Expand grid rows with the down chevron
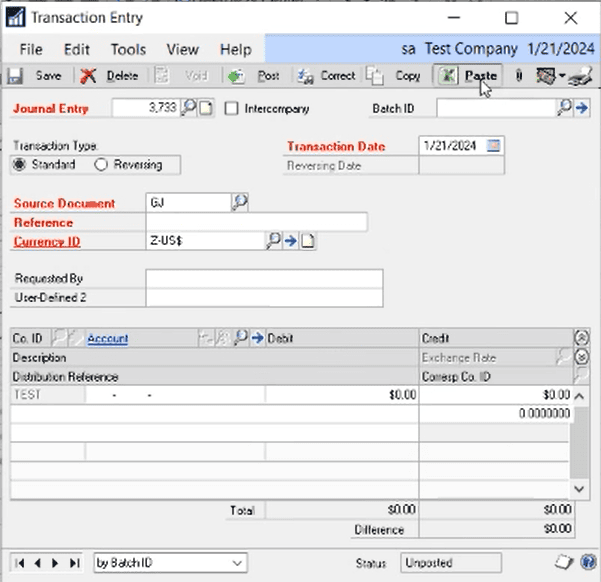 (x=581, y=357)
